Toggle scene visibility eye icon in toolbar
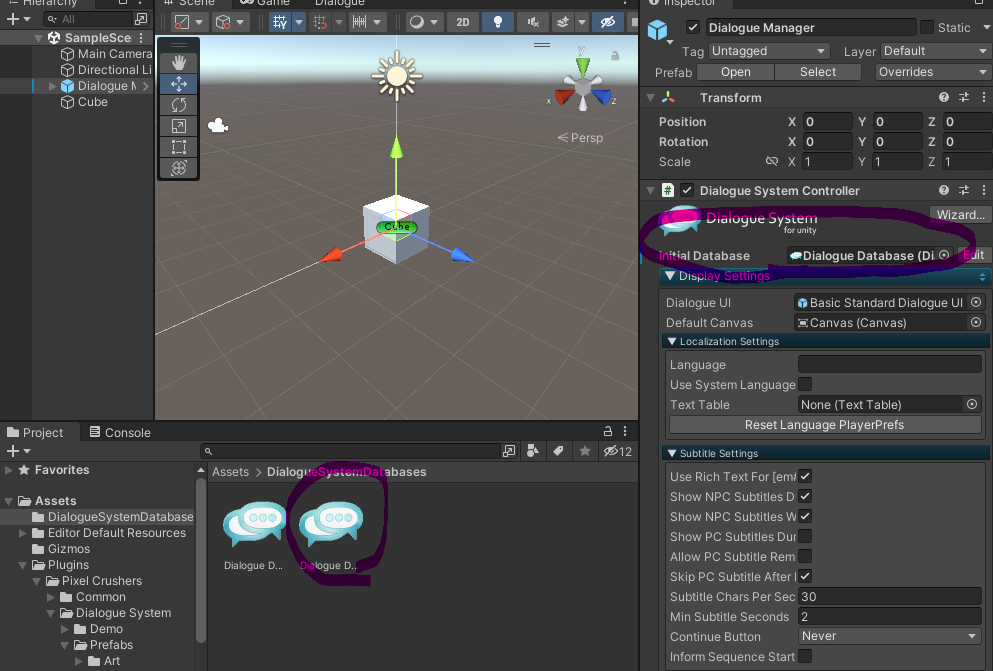 607,22
